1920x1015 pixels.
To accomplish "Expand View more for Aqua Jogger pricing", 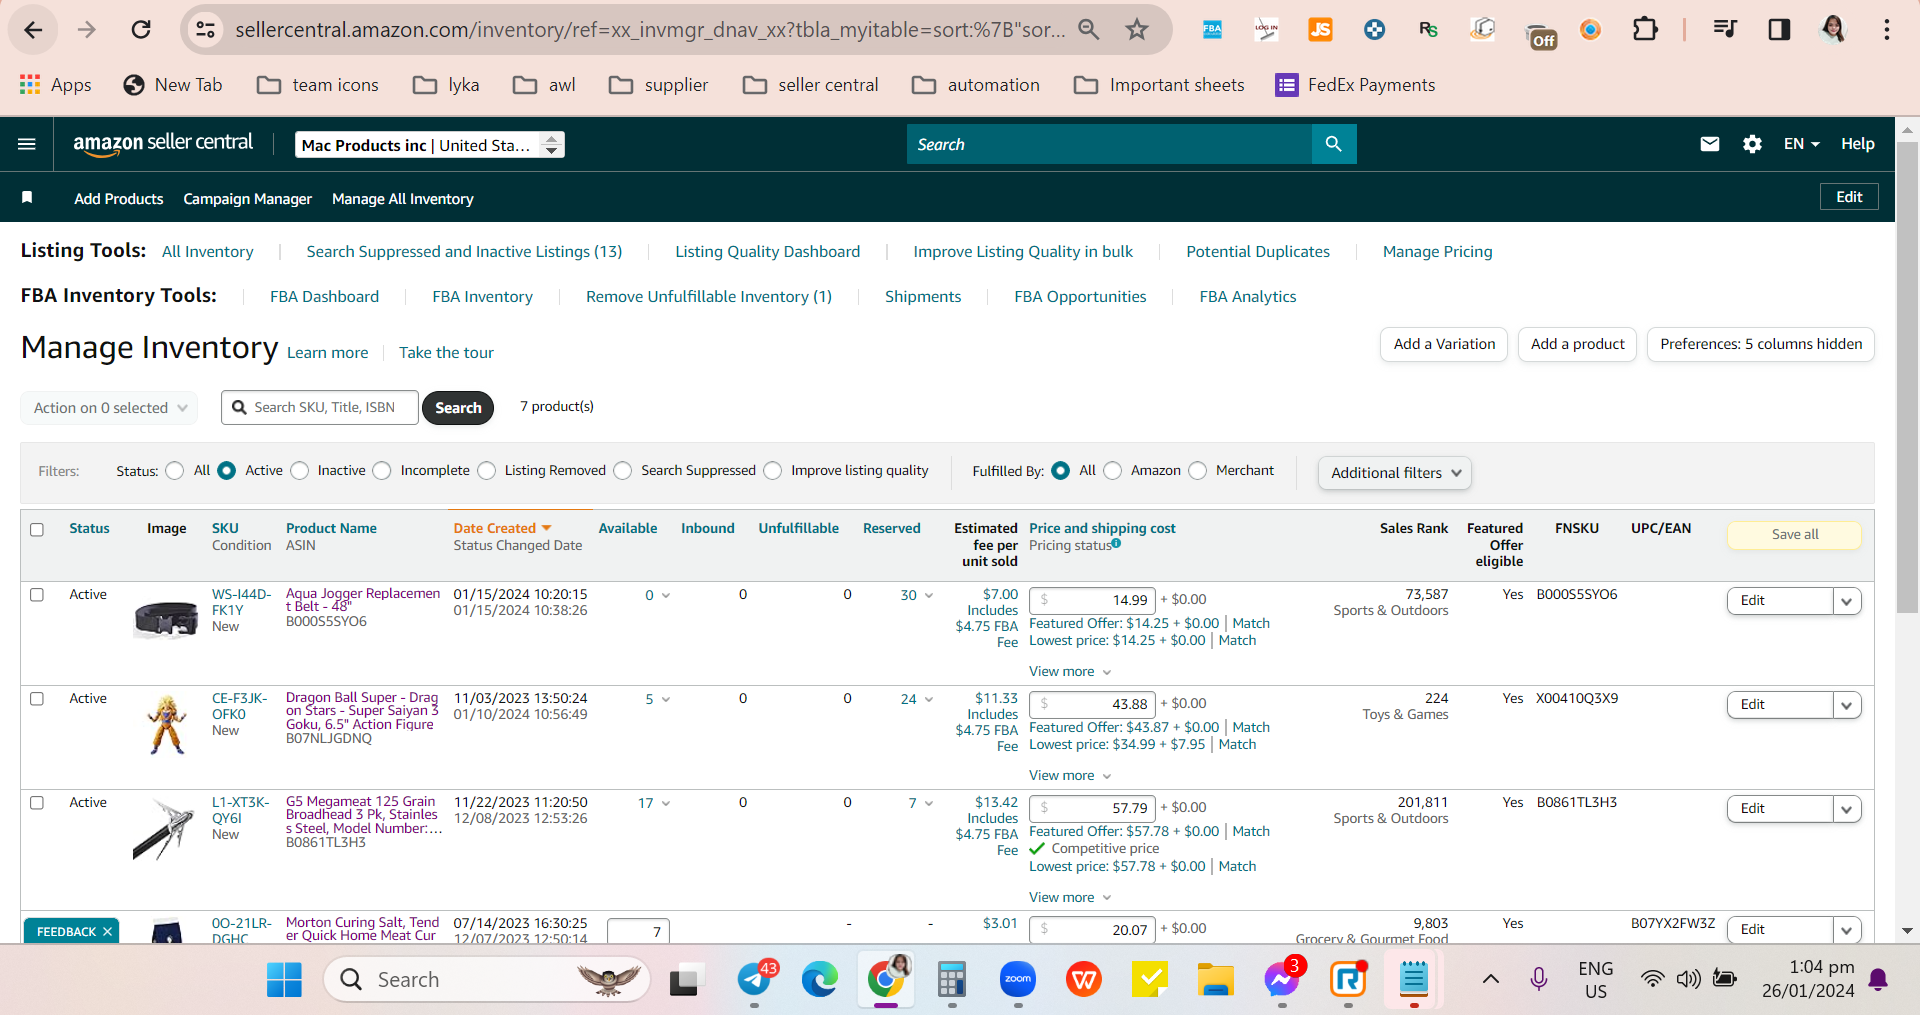I will coord(1070,672).
